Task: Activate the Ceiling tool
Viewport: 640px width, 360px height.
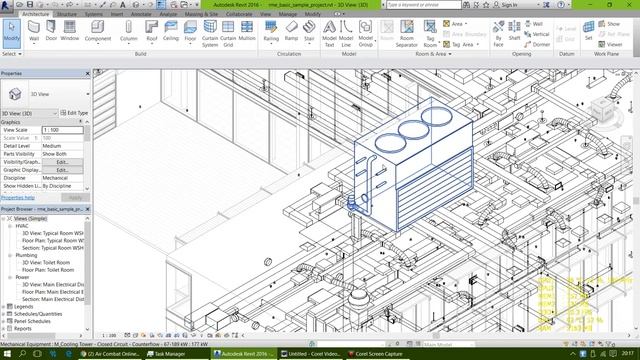Action: click(x=171, y=31)
